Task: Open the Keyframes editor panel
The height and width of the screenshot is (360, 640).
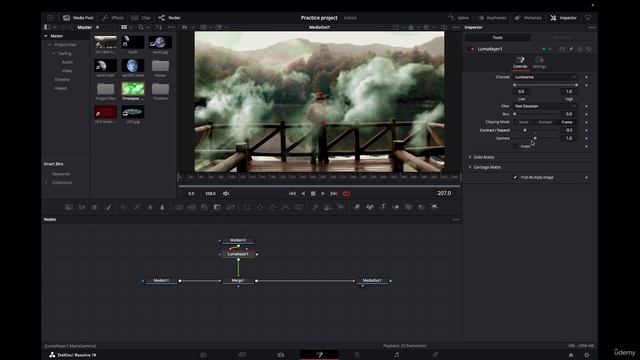Action: click(492, 18)
